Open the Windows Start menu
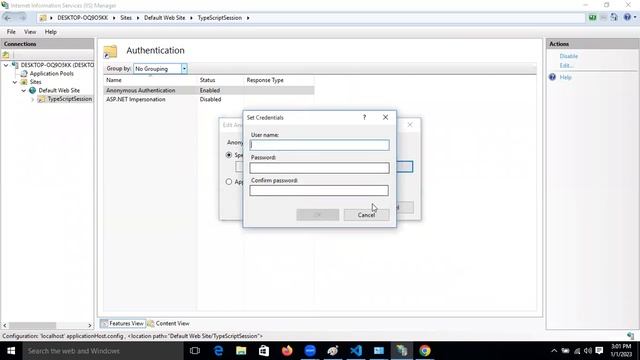The width and height of the screenshot is (640, 360). [x=11, y=351]
